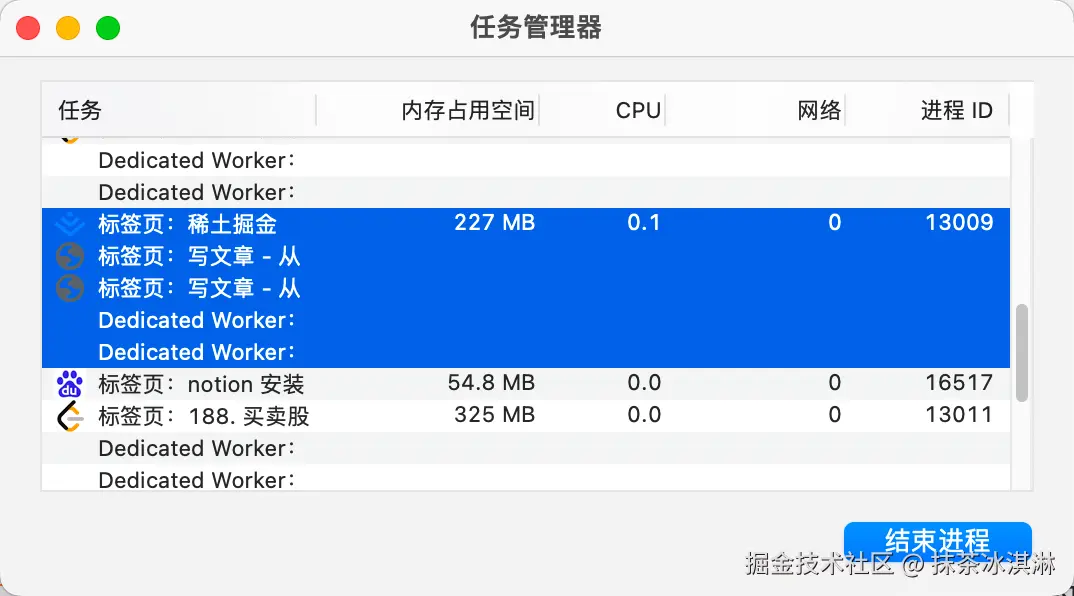The image size is (1074, 596).
Task: Click the second 写文章 globe icon
Action: pyautogui.click(x=70, y=288)
